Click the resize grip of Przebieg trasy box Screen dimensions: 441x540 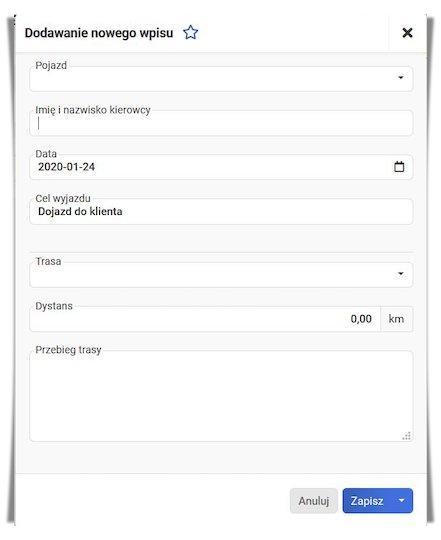pyautogui.click(x=407, y=436)
